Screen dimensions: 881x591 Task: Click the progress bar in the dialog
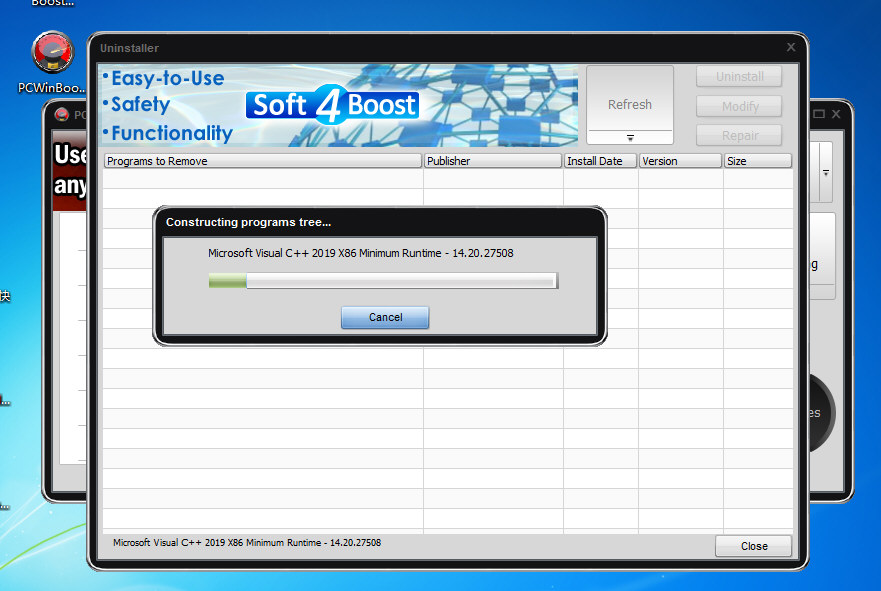coord(383,281)
